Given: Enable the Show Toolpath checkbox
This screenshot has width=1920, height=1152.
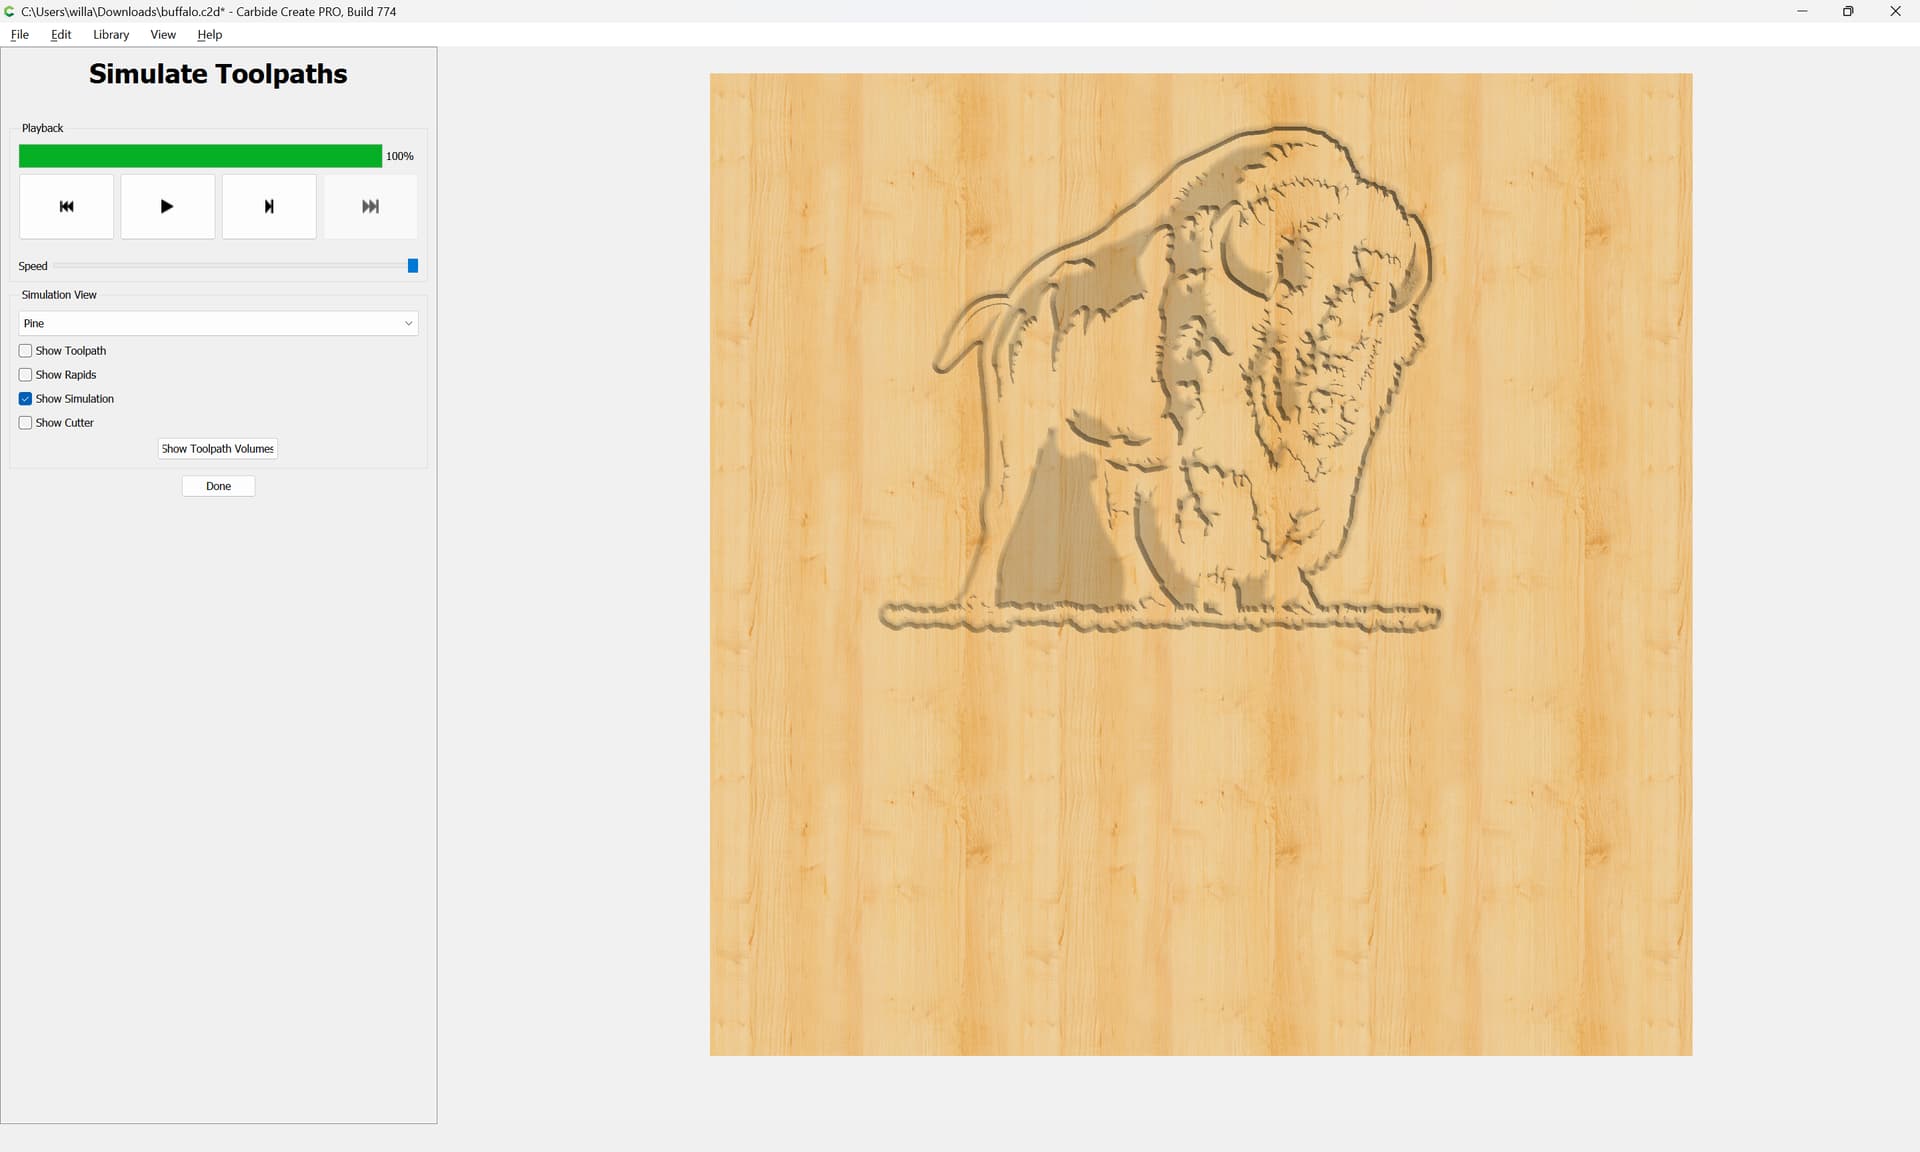Looking at the screenshot, I should click(x=26, y=351).
